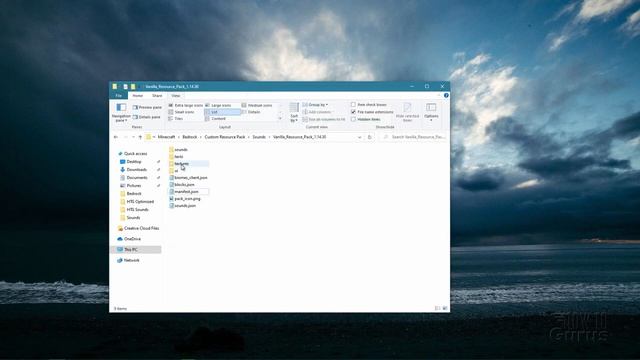Select Quick access in navigation pane
640x360 pixels.
[135, 154]
